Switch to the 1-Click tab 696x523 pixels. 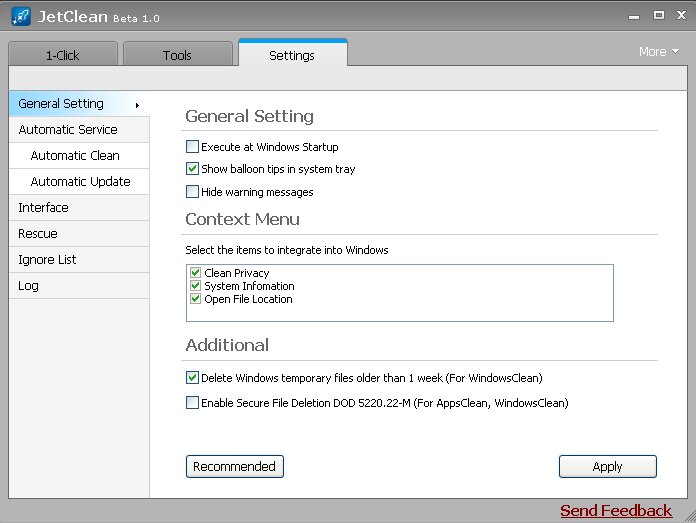(63, 55)
